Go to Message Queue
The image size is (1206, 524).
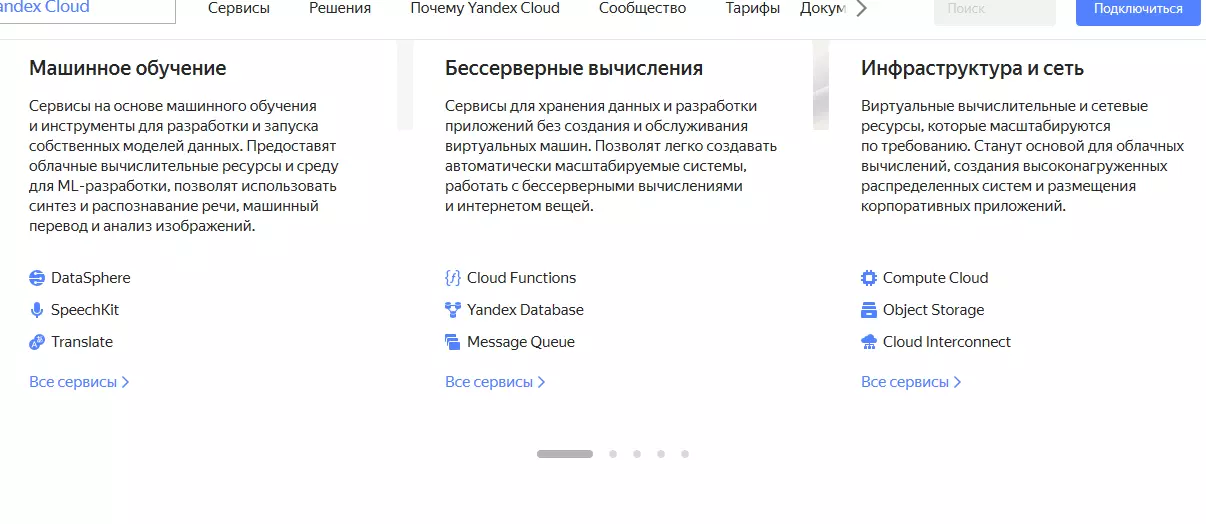coord(521,342)
